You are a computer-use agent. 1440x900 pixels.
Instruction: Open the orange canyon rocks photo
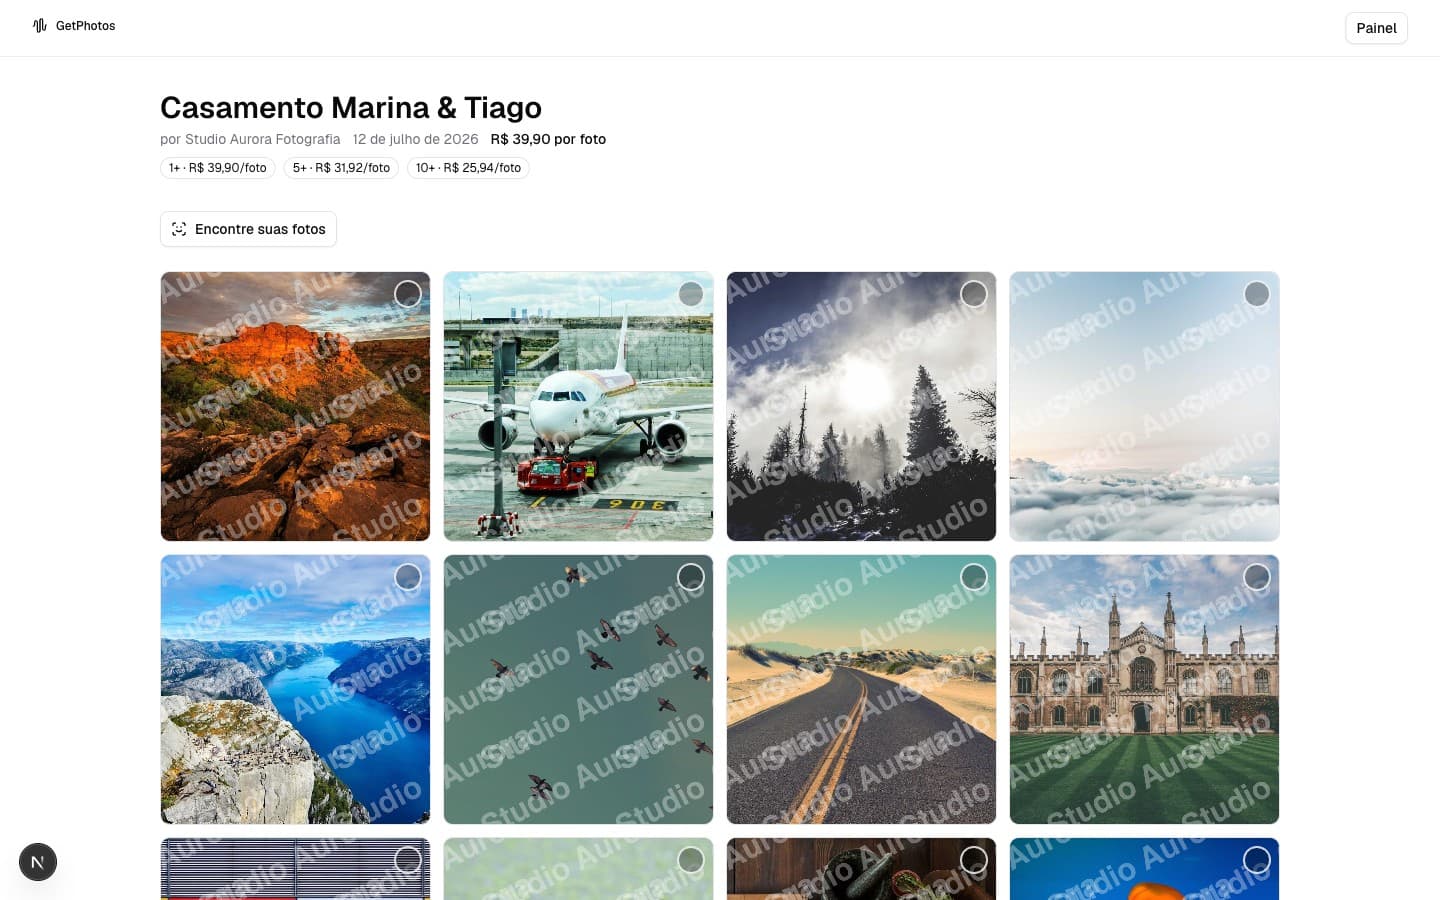(x=295, y=407)
